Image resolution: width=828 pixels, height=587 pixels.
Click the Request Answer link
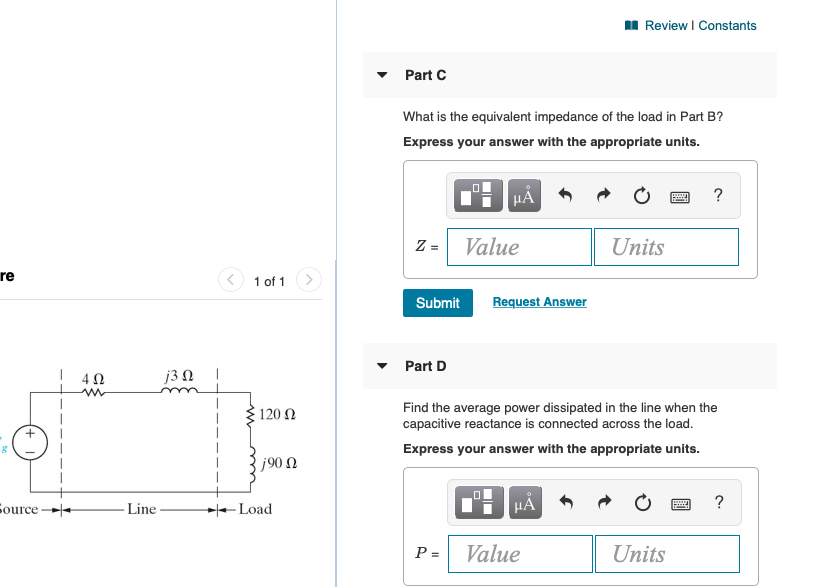pos(539,302)
